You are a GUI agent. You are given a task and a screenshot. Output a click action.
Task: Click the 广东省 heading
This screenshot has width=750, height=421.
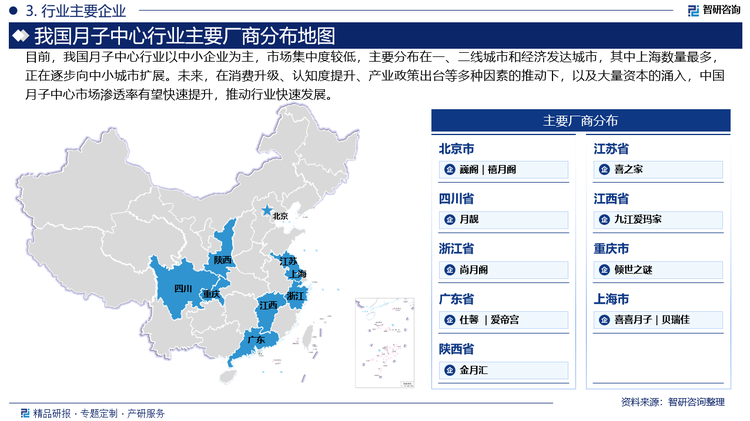click(x=456, y=299)
